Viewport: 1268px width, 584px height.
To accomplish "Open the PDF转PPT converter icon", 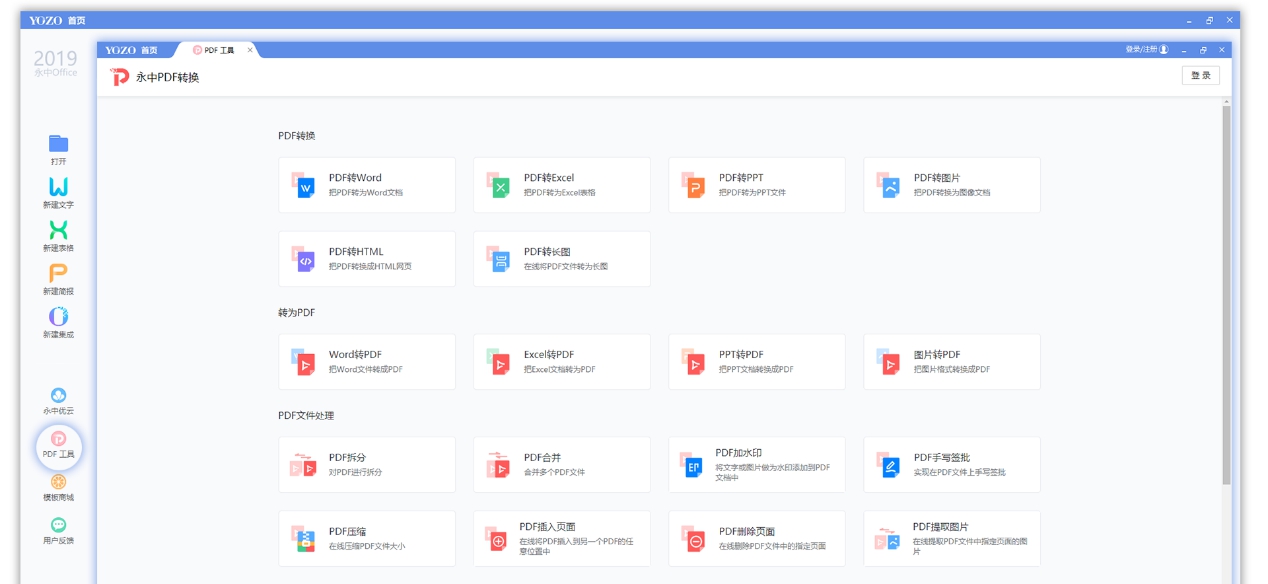I will (x=693, y=185).
